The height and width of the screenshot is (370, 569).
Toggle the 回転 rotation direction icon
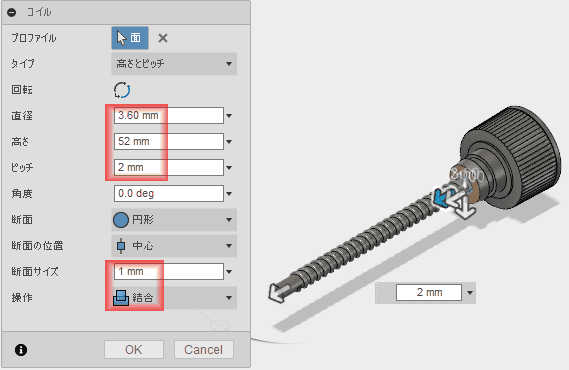122,90
